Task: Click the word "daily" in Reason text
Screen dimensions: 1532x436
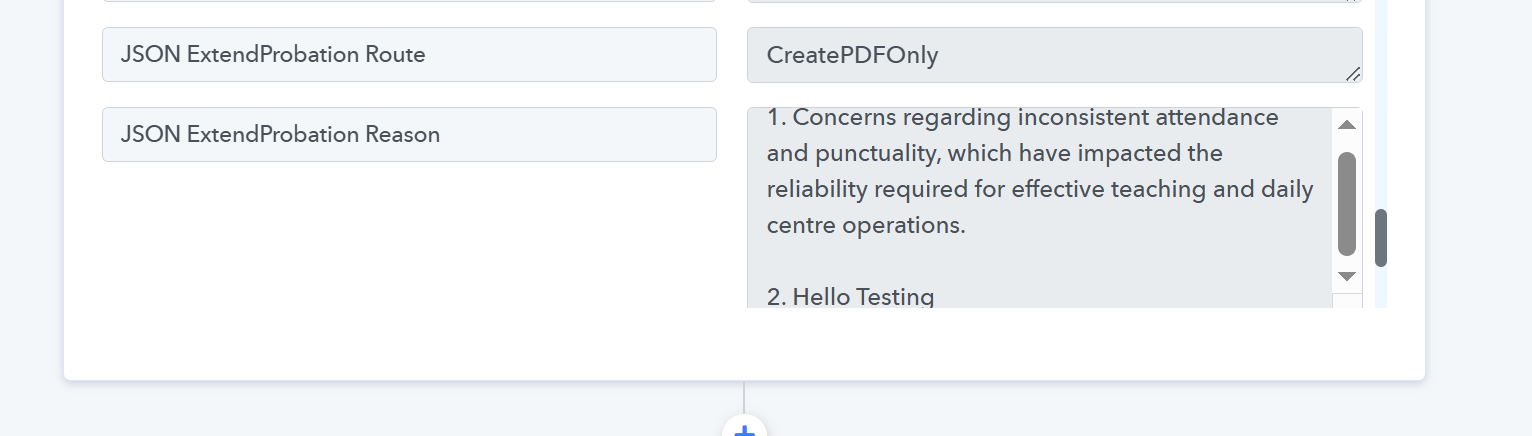Action: pos(1285,189)
